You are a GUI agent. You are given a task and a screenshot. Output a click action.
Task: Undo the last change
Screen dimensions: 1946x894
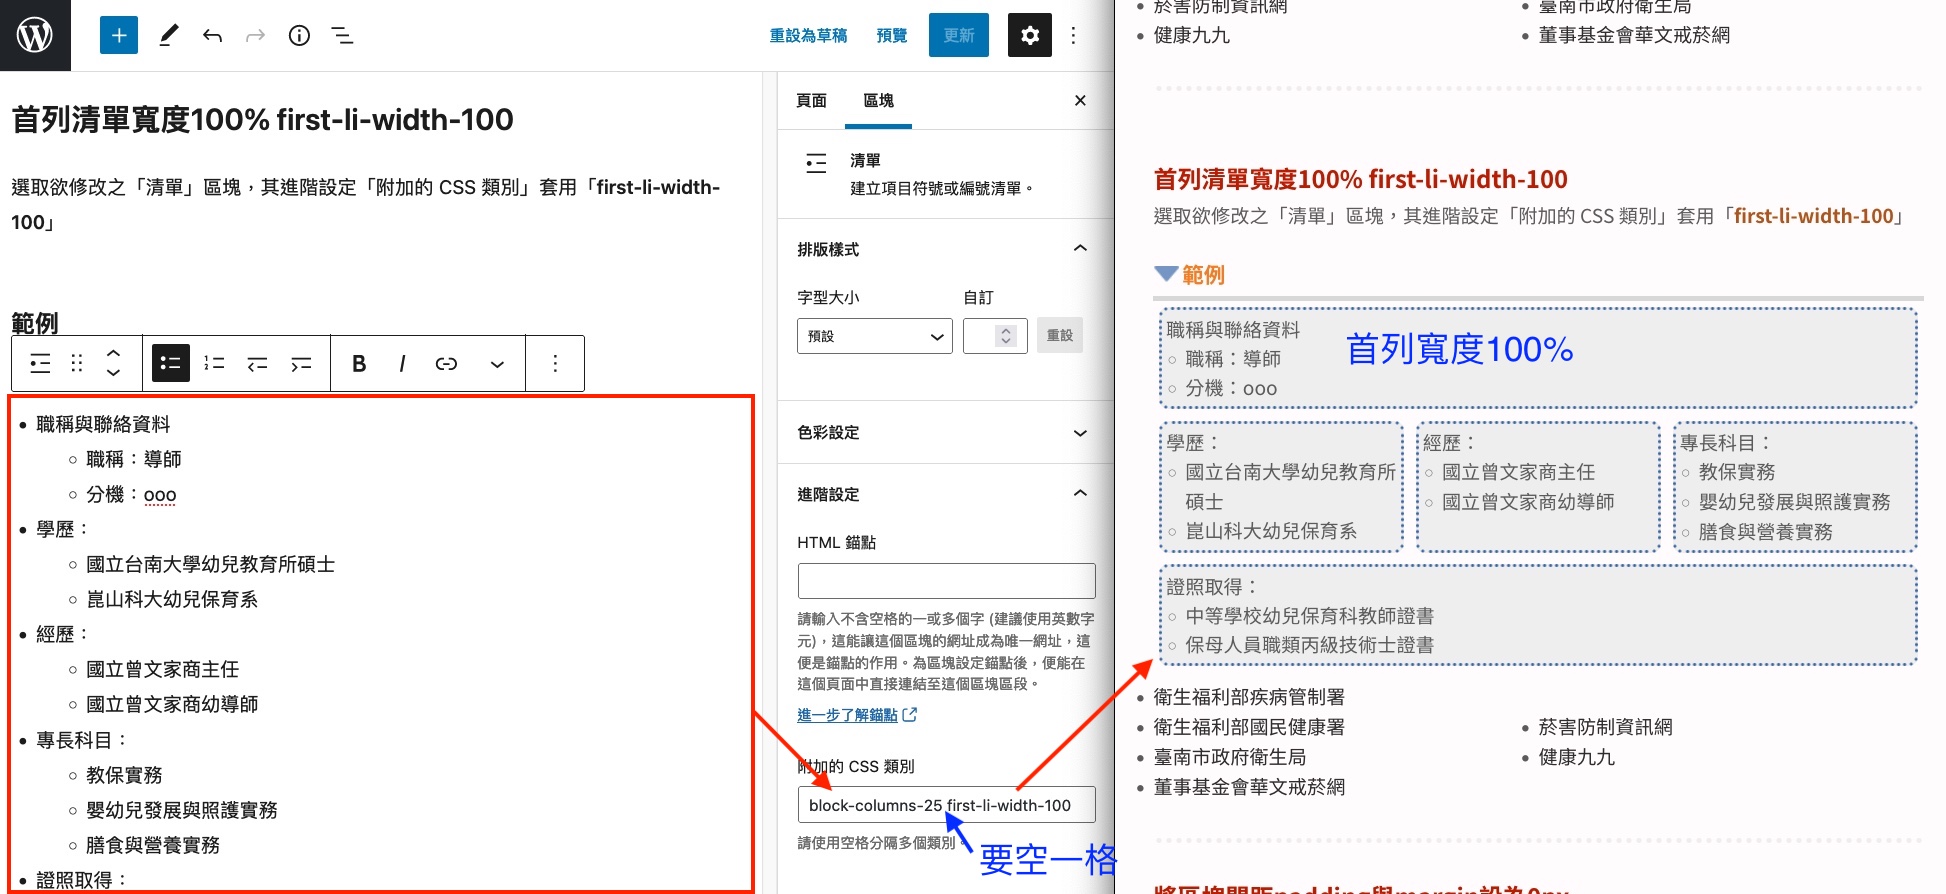point(212,36)
